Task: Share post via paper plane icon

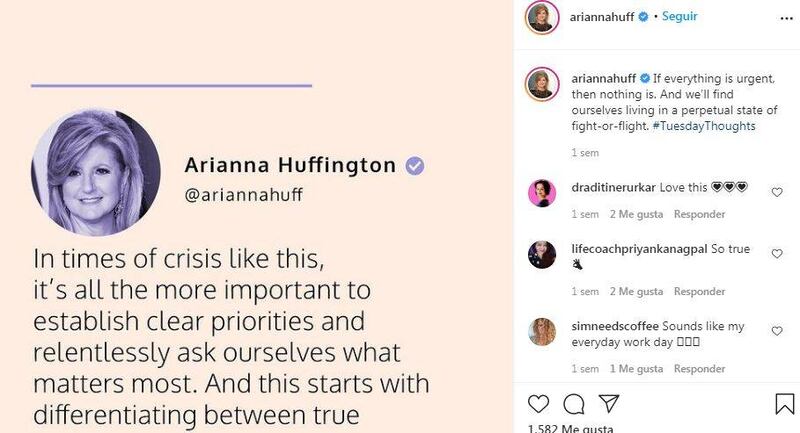Action: (607, 403)
